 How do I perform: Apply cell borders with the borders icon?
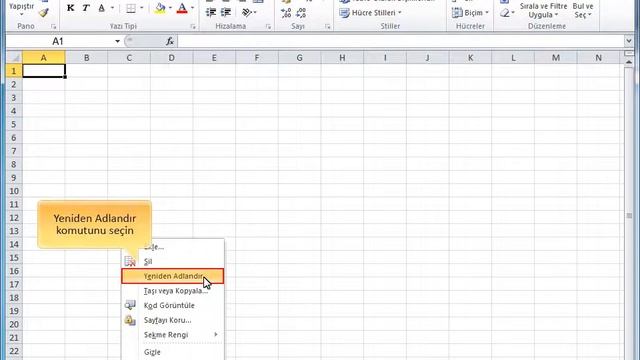click(x=131, y=8)
